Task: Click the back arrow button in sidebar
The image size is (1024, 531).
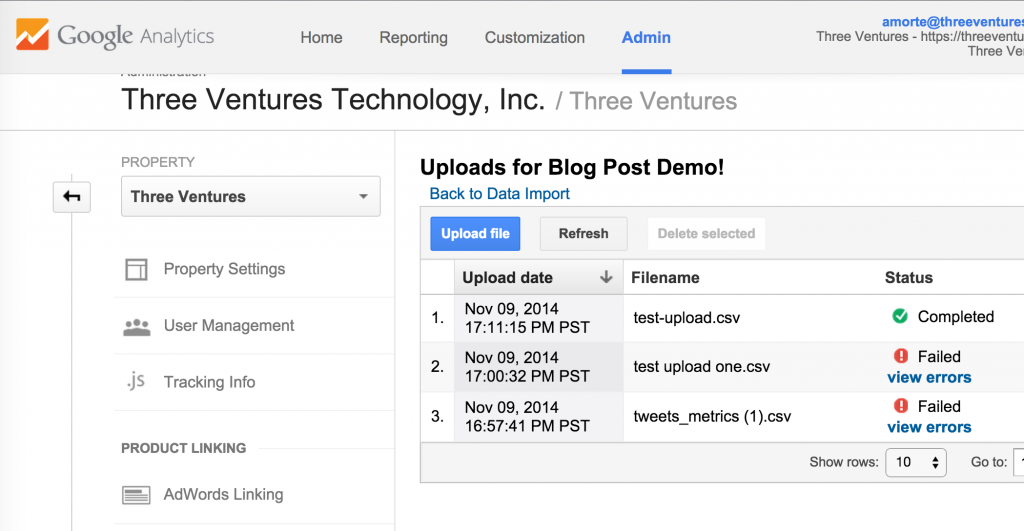Action: pos(72,197)
